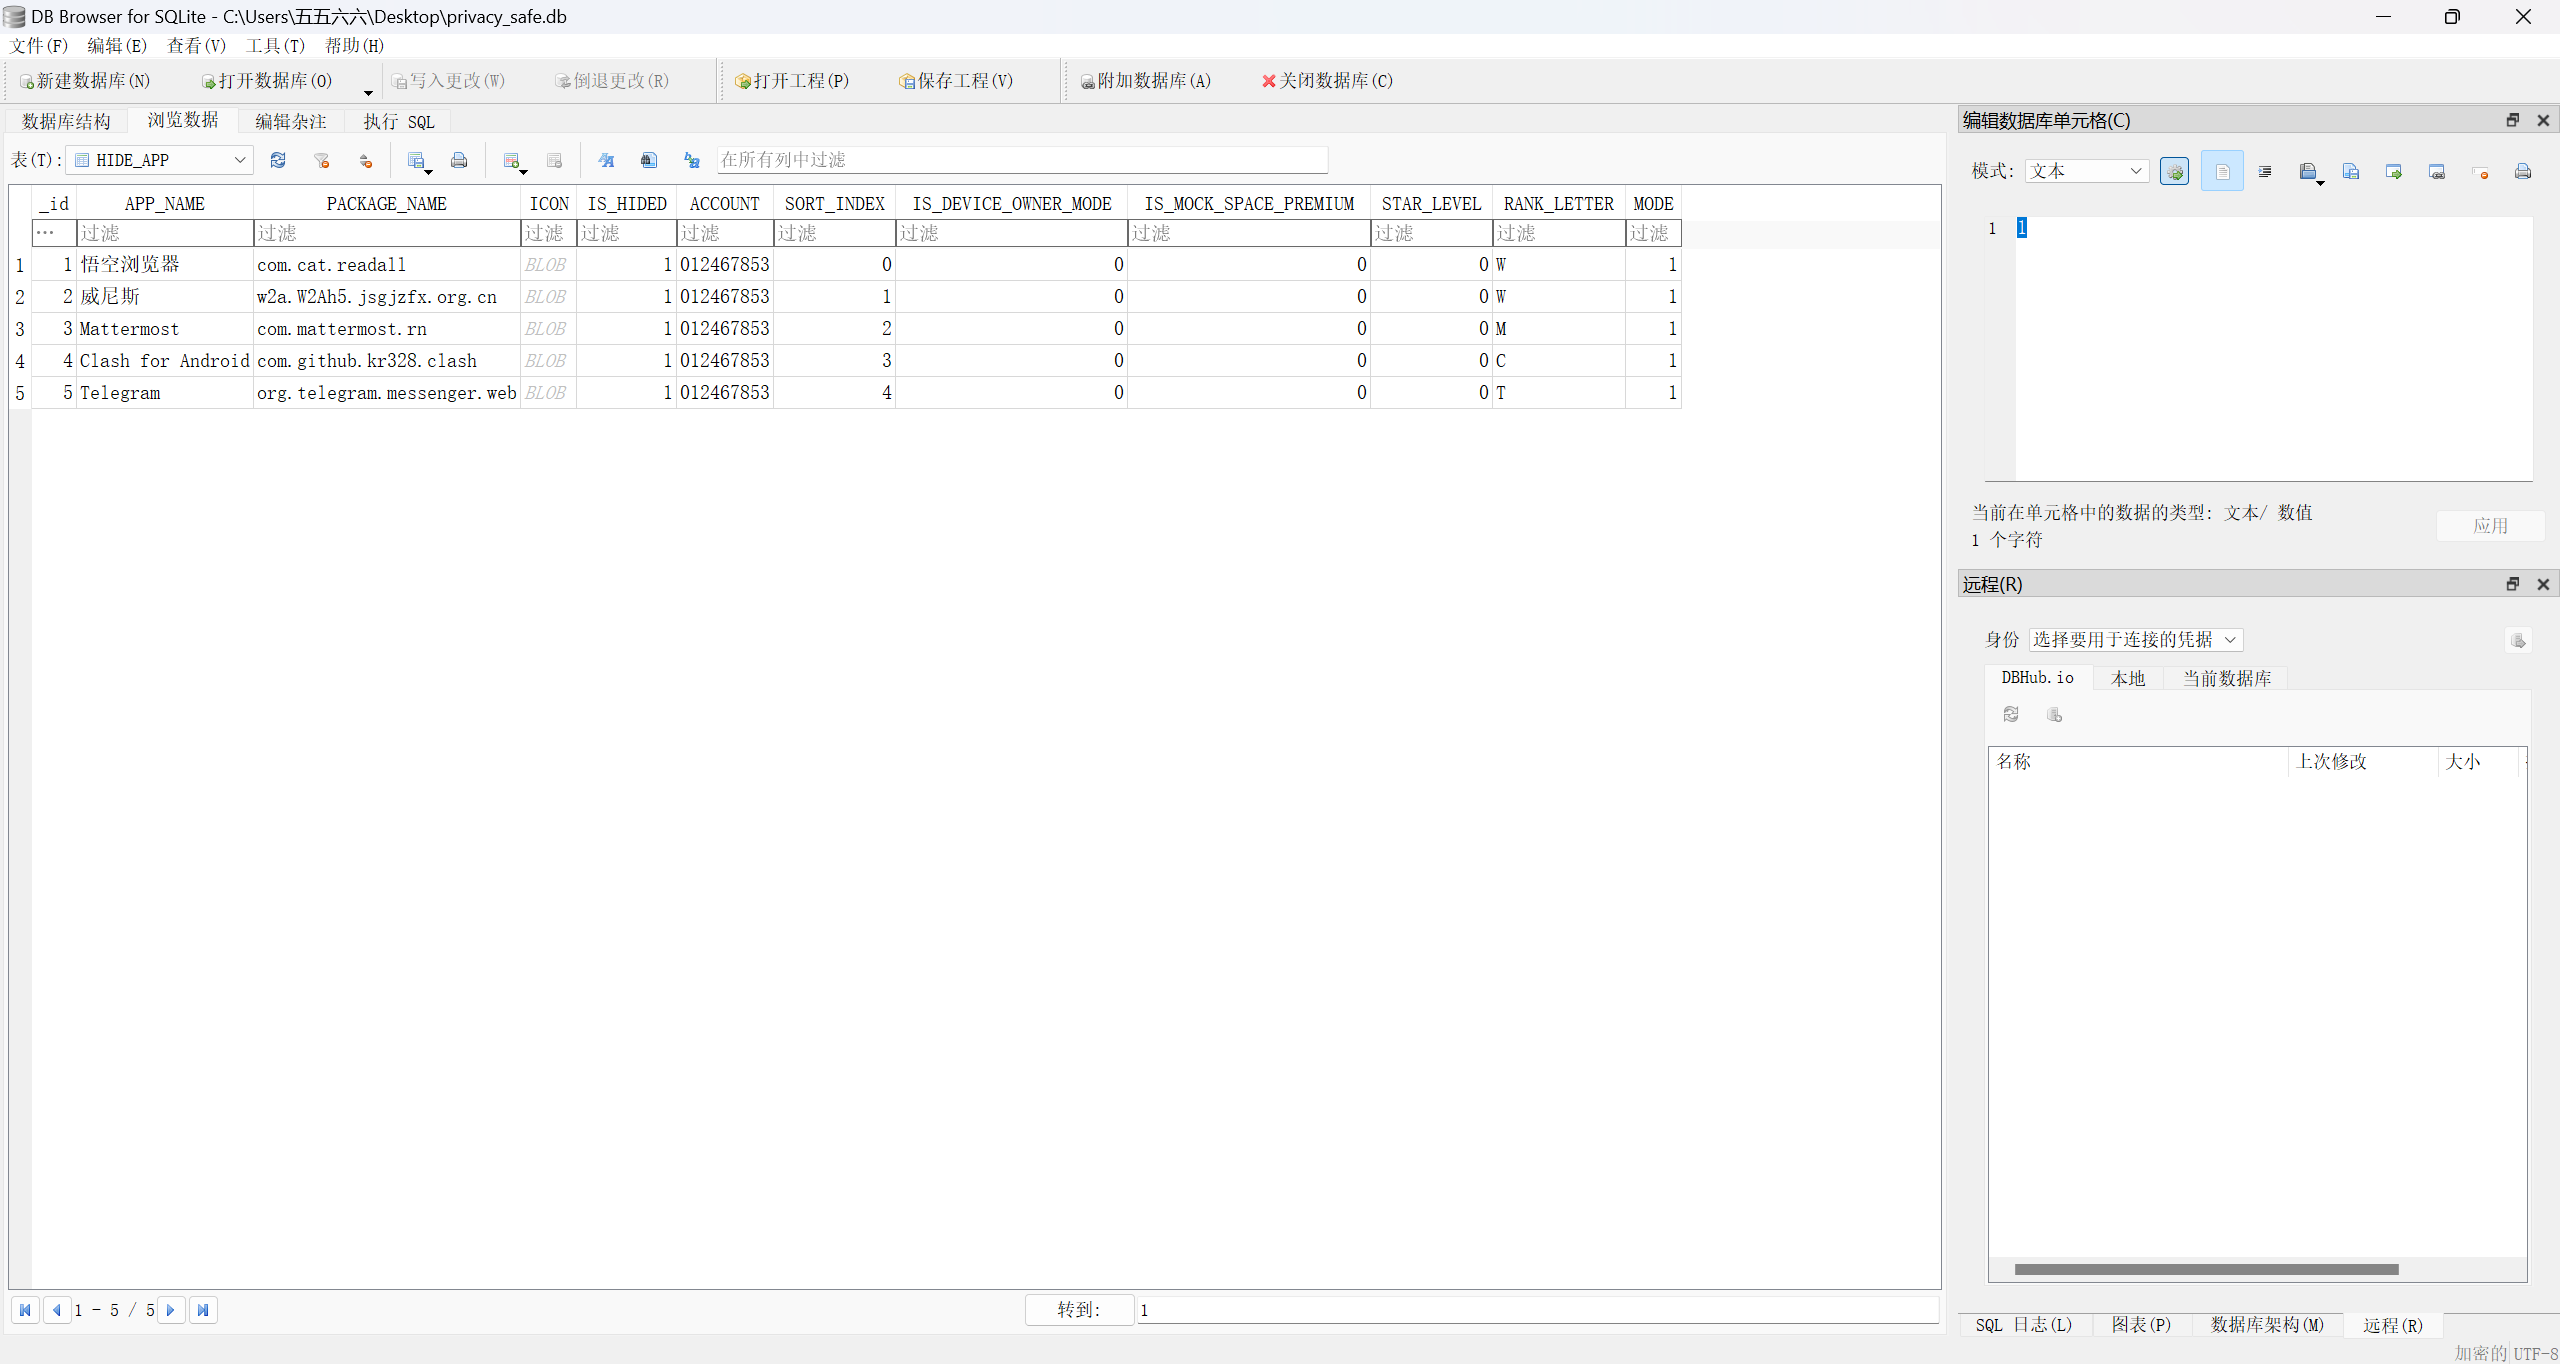Open the 工具(T) menu
2560x1364 pixels.
pos(275,46)
